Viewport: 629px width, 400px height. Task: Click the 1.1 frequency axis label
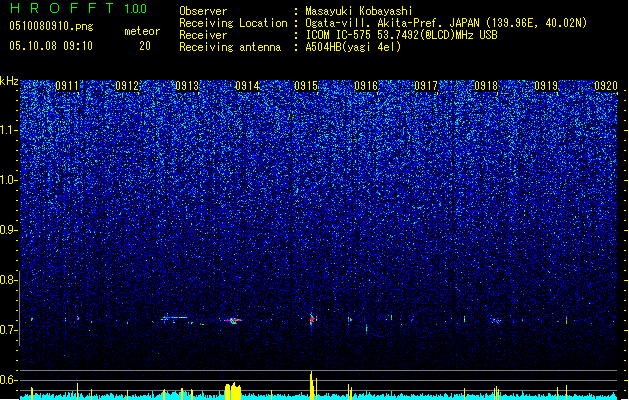[x=8, y=130]
